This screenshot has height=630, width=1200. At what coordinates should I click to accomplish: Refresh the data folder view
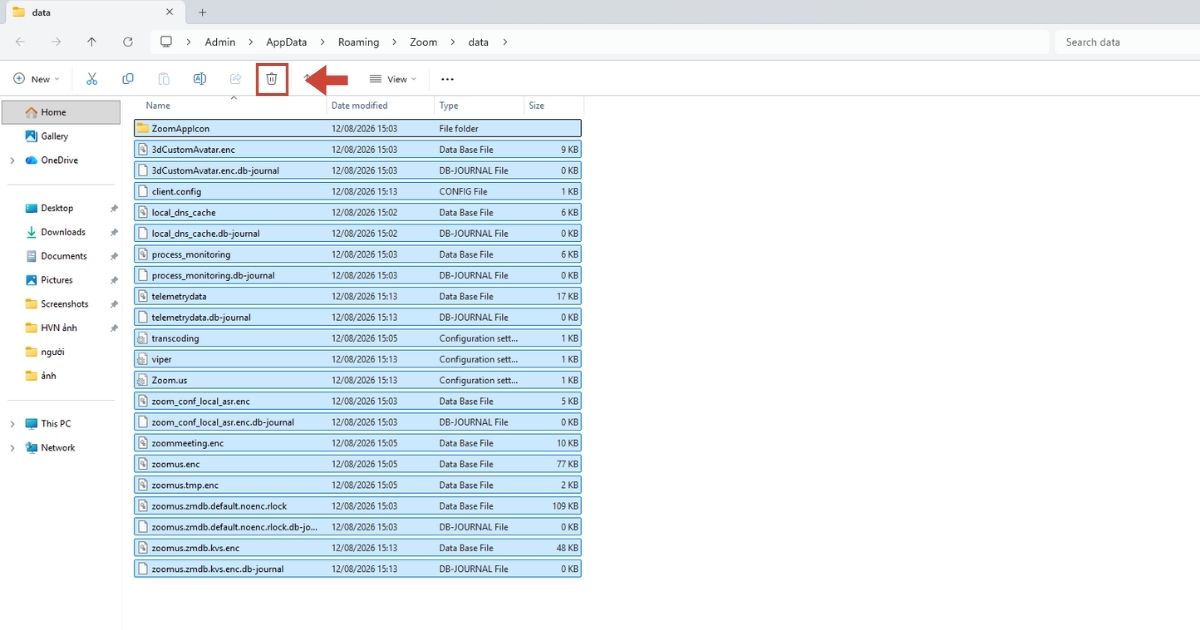pos(127,42)
